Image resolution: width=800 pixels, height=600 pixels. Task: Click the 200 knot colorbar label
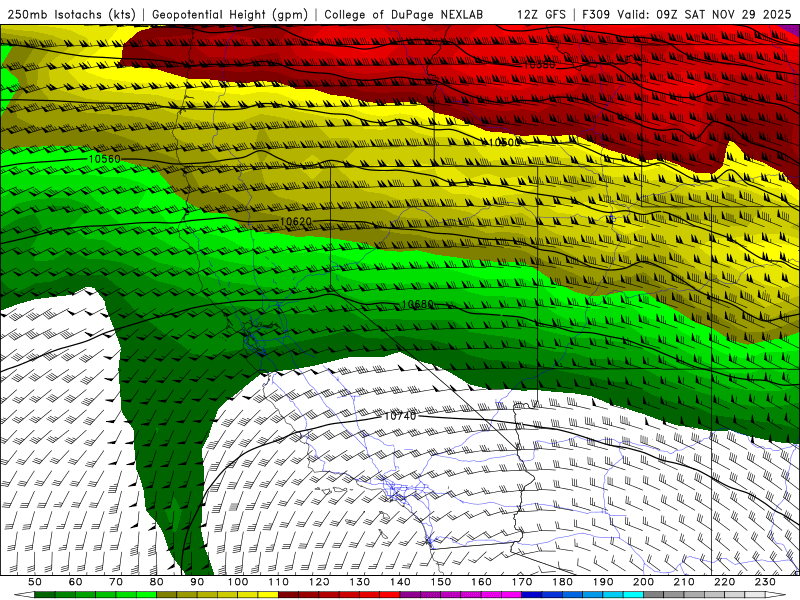coord(643,582)
